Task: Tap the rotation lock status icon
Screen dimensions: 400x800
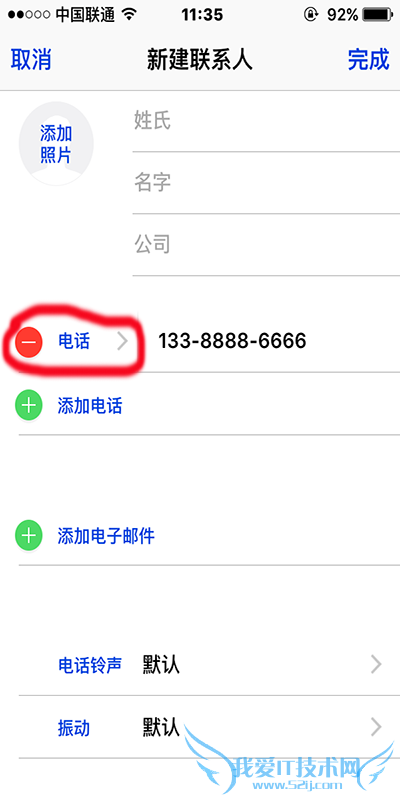Action: point(311,15)
